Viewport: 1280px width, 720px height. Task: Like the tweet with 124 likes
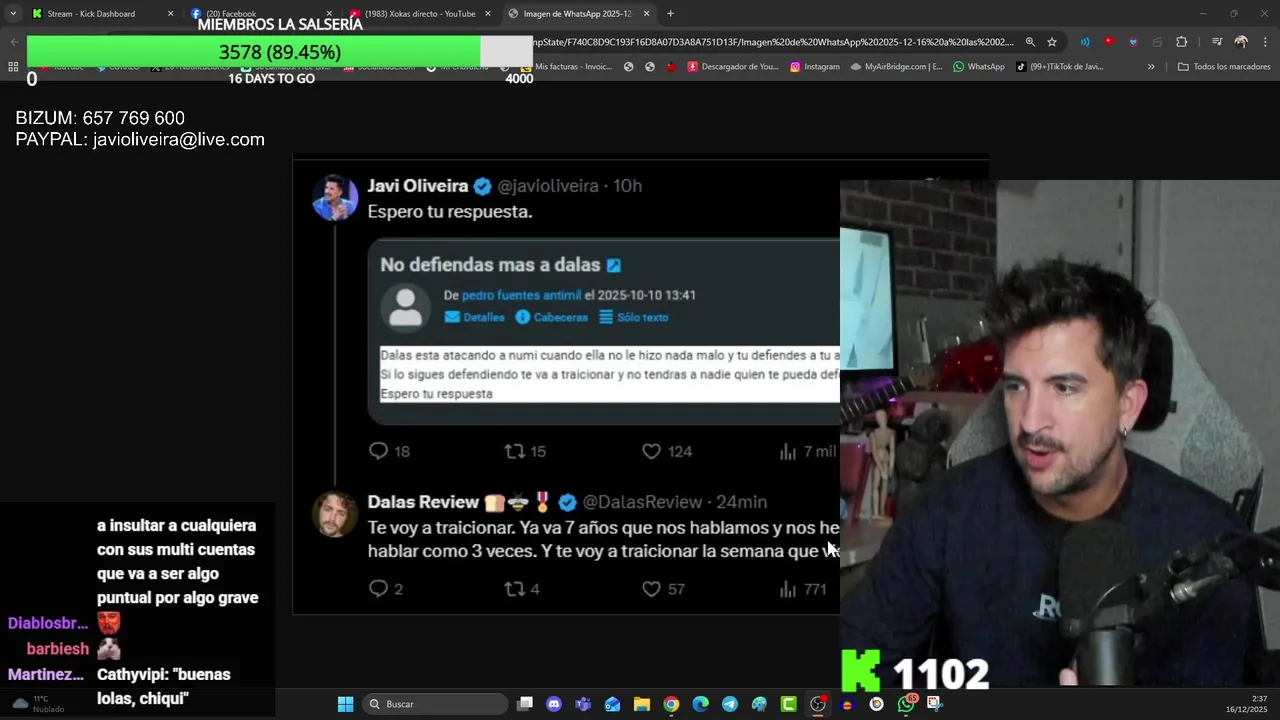651,451
